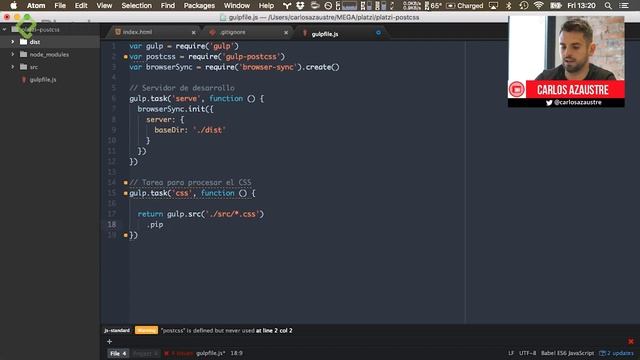Click the Bluetooth icon in menu bar

509,6
